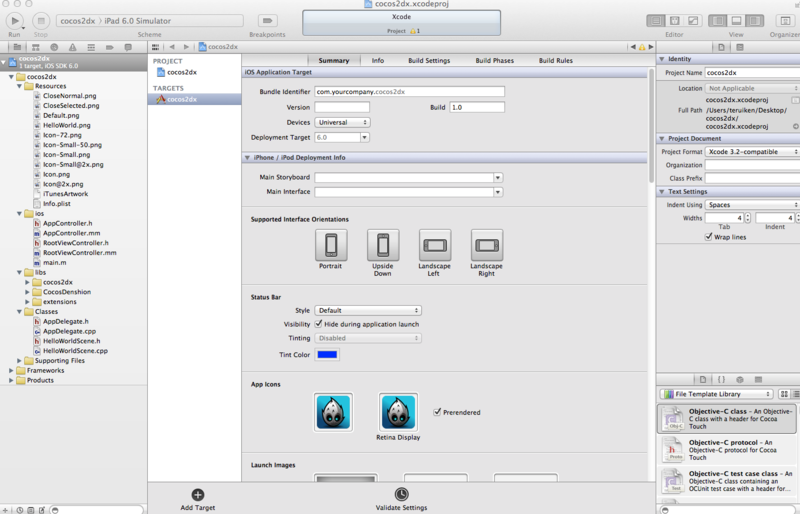
Task: Toggle the Utilities pane view button
Action: coord(755,21)
